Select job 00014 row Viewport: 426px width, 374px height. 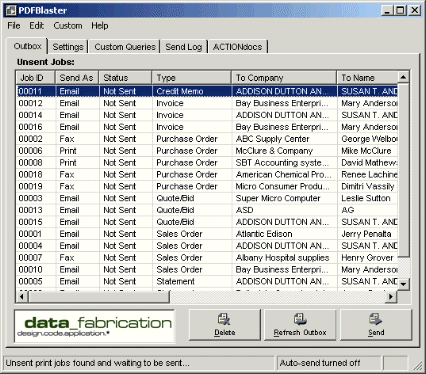coord(207,115)
